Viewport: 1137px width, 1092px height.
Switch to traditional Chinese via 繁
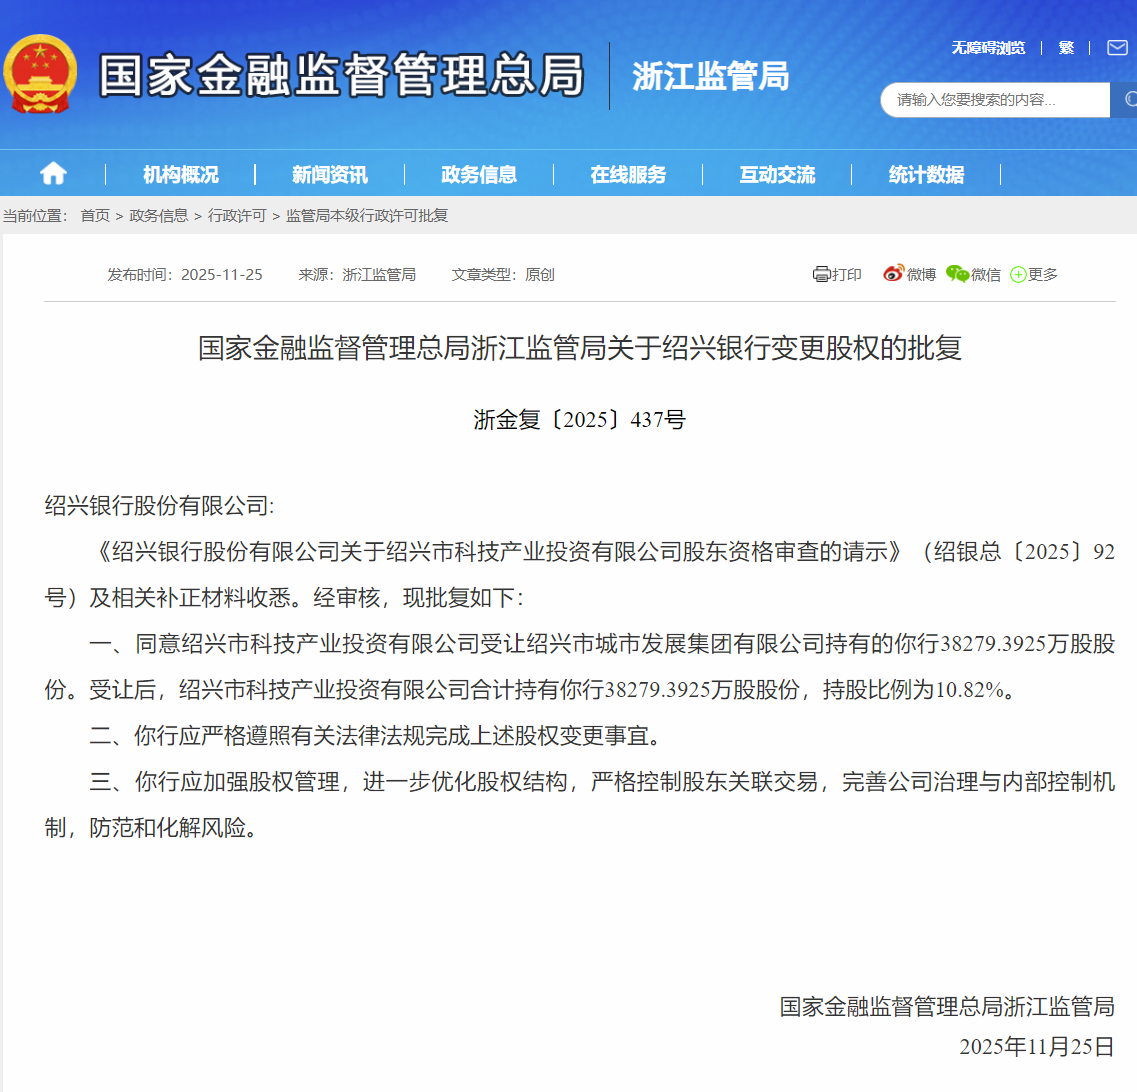1066,48
